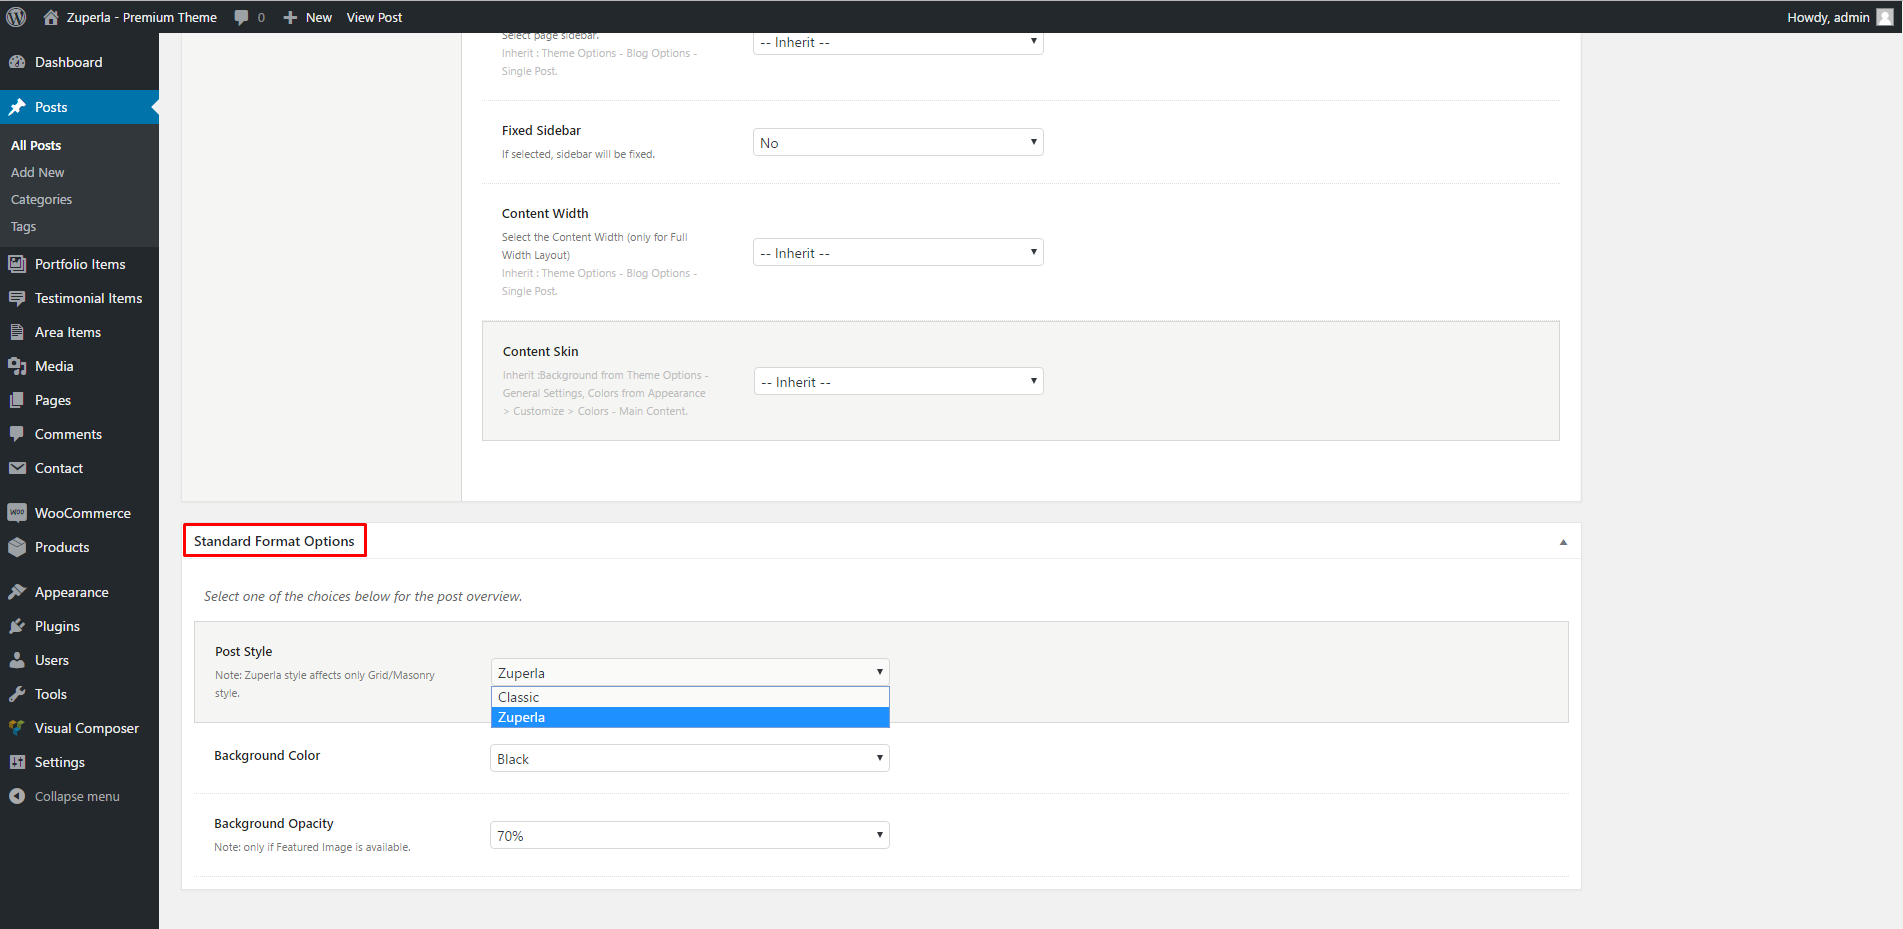Click the Tools wrench icon
Viewport: 1903px width, 929px height.
pyautogui.click(x=17, y=694)
